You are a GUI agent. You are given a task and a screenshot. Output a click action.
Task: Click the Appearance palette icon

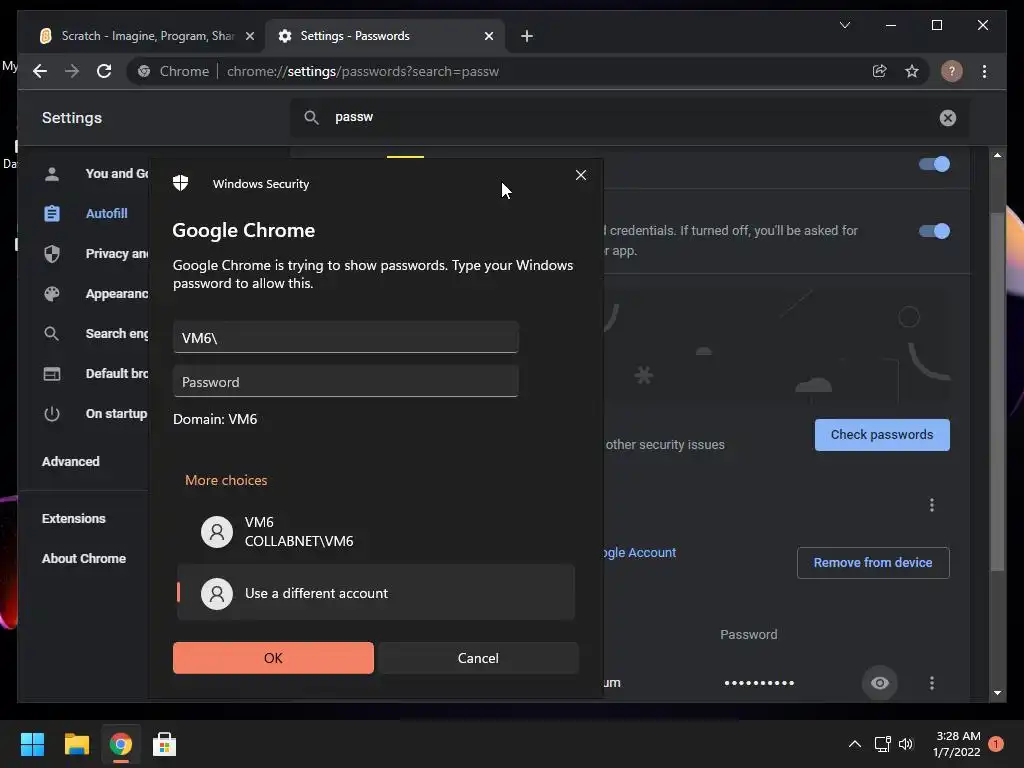(52, 294)
